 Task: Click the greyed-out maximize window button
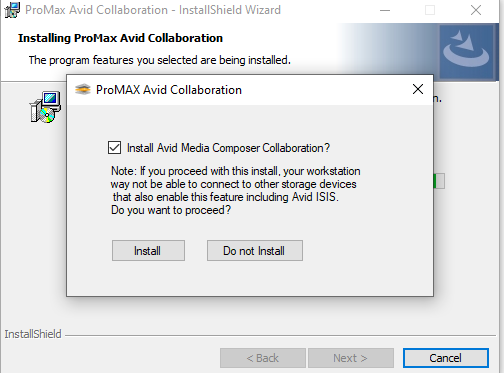click(430, 10)
